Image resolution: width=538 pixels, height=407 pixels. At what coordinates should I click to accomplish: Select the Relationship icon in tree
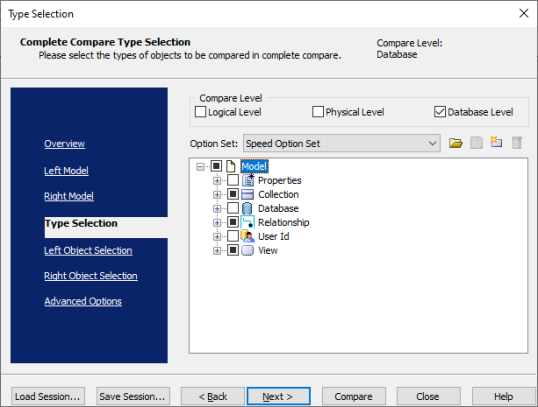pos(247,222)
